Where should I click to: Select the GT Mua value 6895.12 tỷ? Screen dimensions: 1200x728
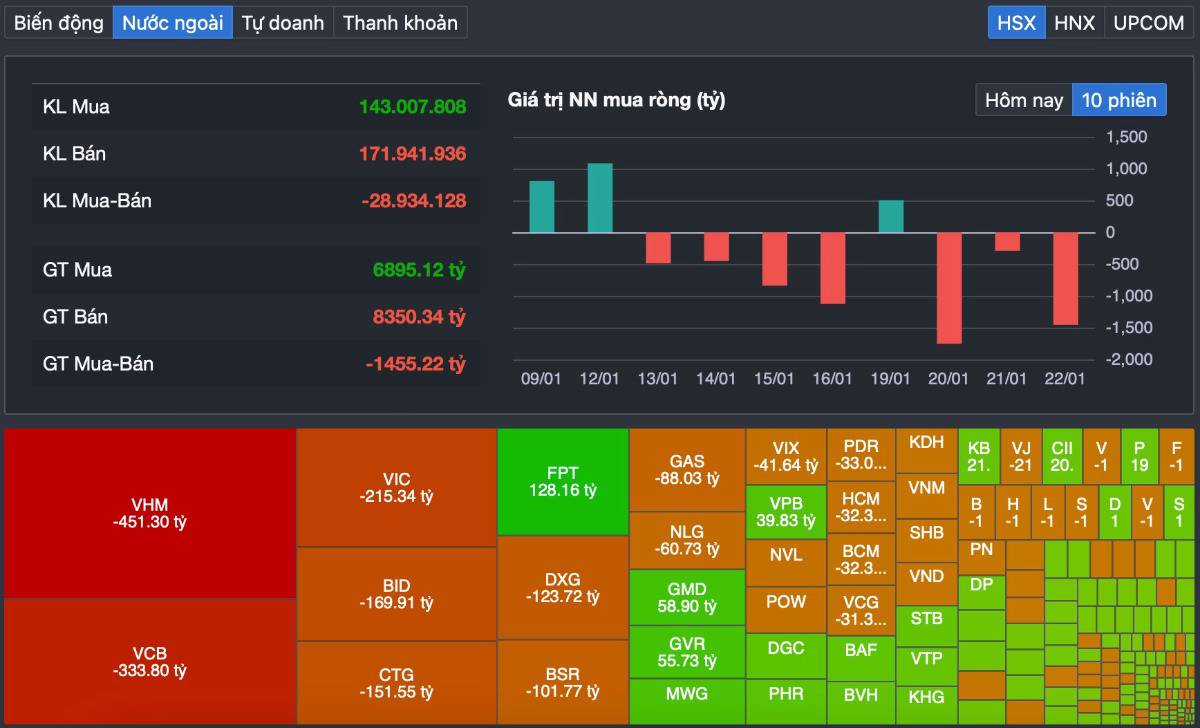point(419,270)
